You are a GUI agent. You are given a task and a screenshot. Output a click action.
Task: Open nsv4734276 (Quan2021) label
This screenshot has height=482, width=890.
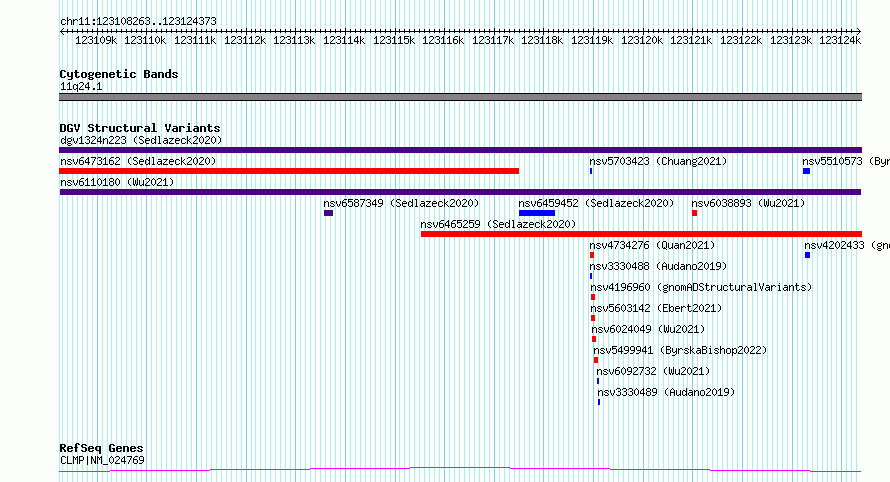click(x=652, y=245)
